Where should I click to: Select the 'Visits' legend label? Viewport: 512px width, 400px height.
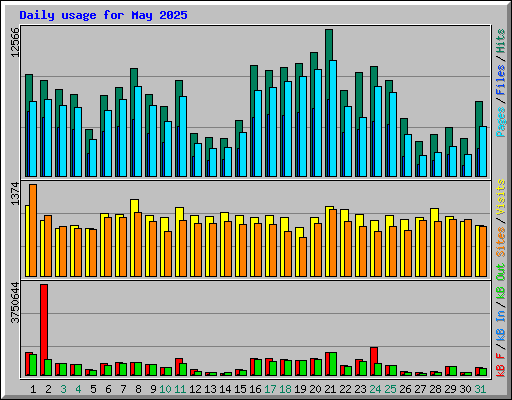pyautogui.click(x=501, y=198)
